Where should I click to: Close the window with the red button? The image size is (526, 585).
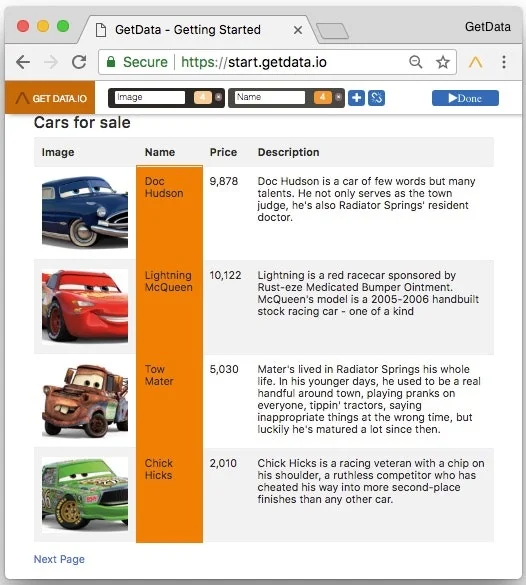(23, 26)
